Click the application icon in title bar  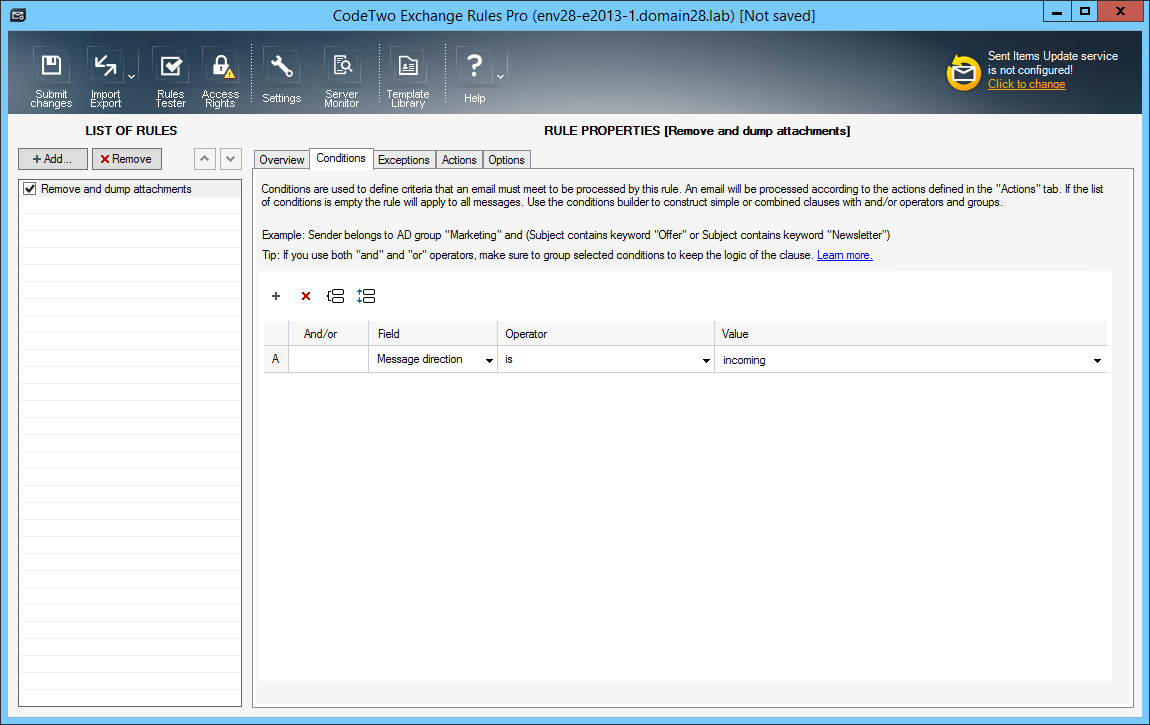pos(18,15)
